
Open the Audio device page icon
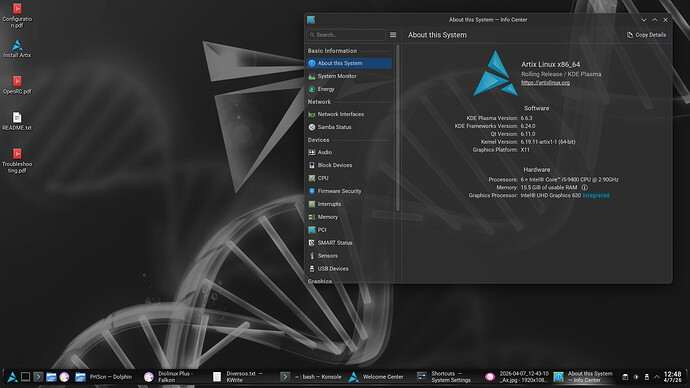(x=312, y=152)
